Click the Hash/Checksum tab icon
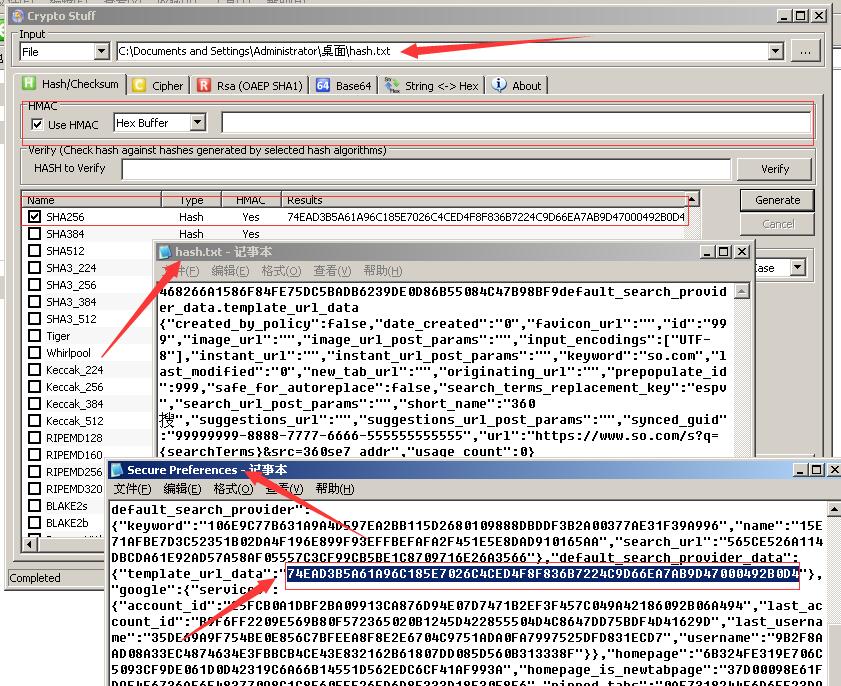841x686 pixels. pos(29,84)
